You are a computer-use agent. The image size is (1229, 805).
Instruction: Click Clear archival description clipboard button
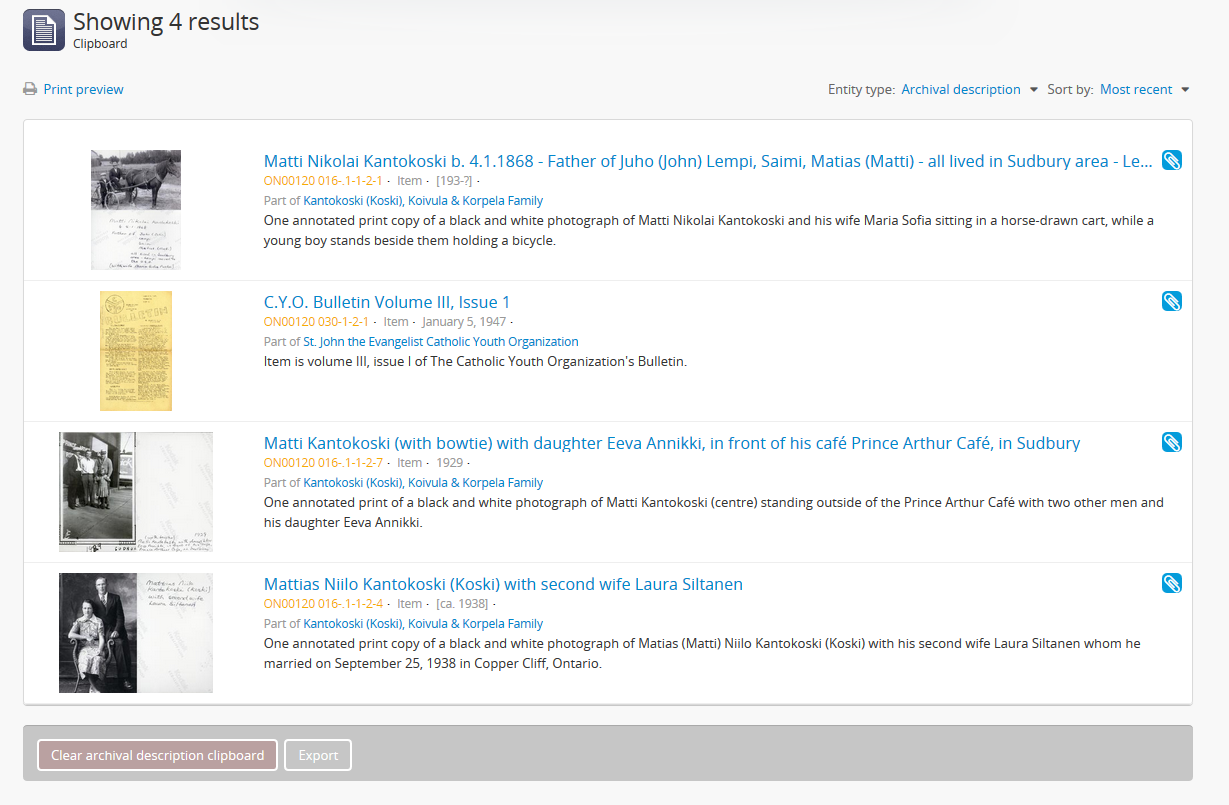[157, 755]
